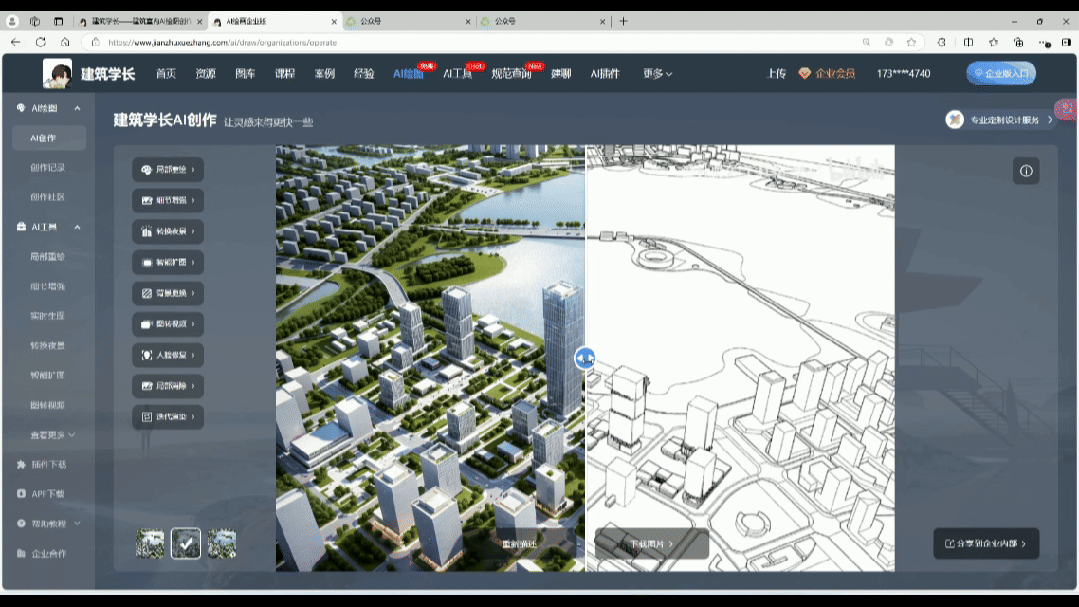Click the zoom magnifier icon in address bar
Image resolution: width=1079 pixels, height=607 pixels.
[866, 42]
